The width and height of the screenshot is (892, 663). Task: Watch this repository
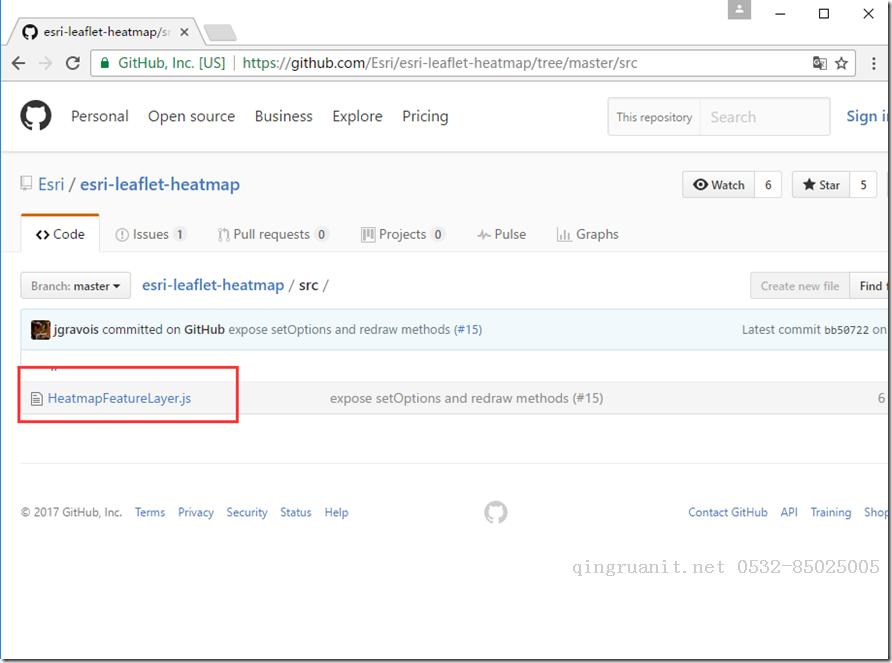pyautogui.click(x=719, y=185)
